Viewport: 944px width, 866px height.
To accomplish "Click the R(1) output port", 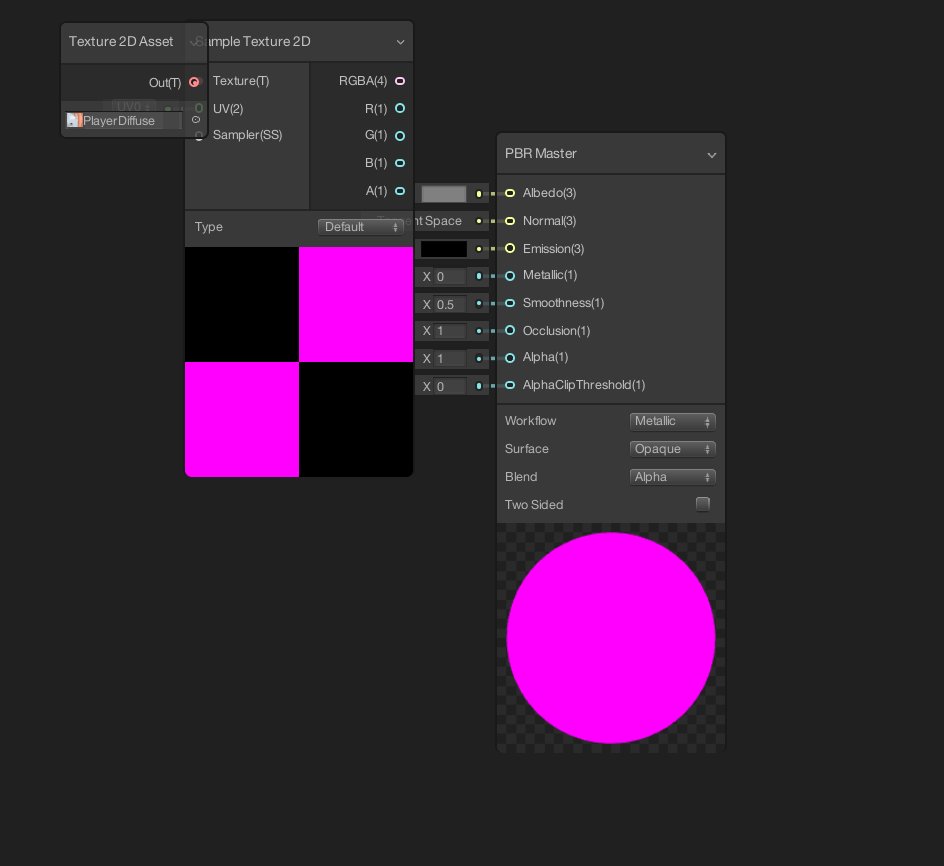I will coord(400,108).
